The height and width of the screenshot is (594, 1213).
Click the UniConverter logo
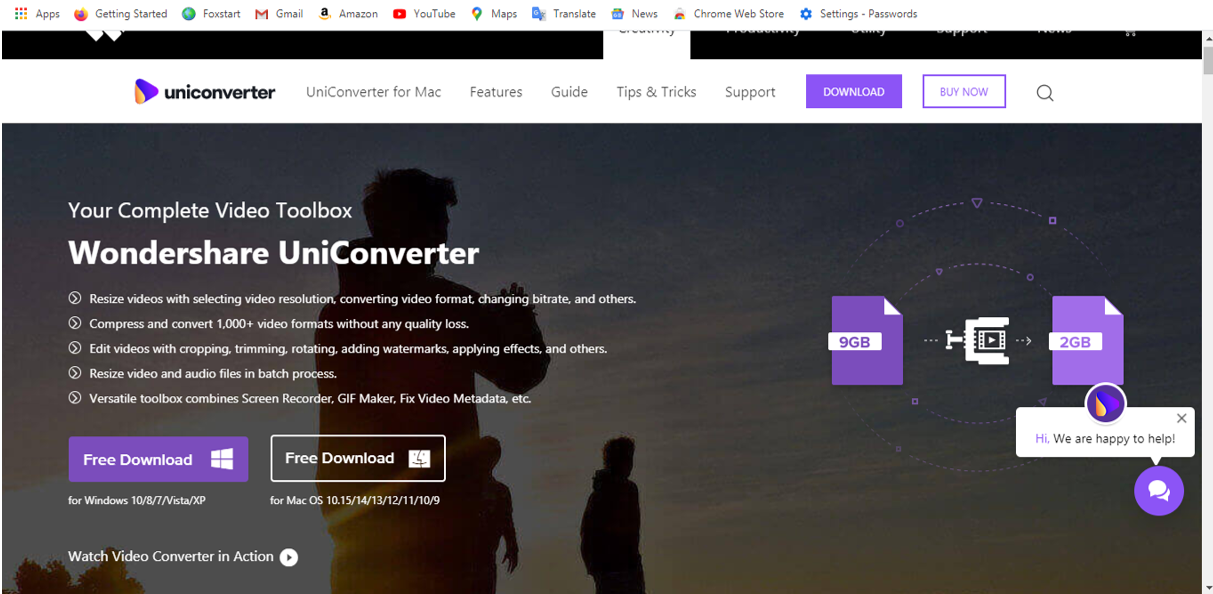(x=205, y=92)
